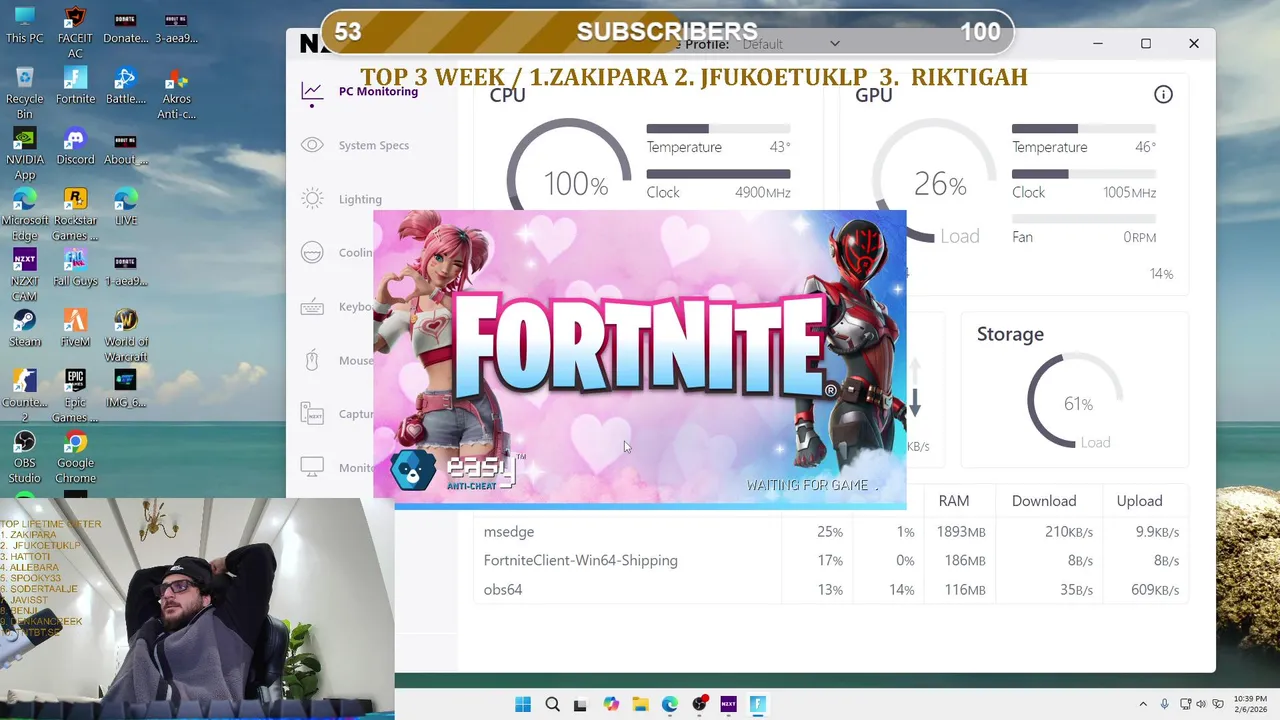The height and width of the screenshot is (720, 1280).
Task: Select Battle.net desktop shortcut
Action: pos(126,85)
